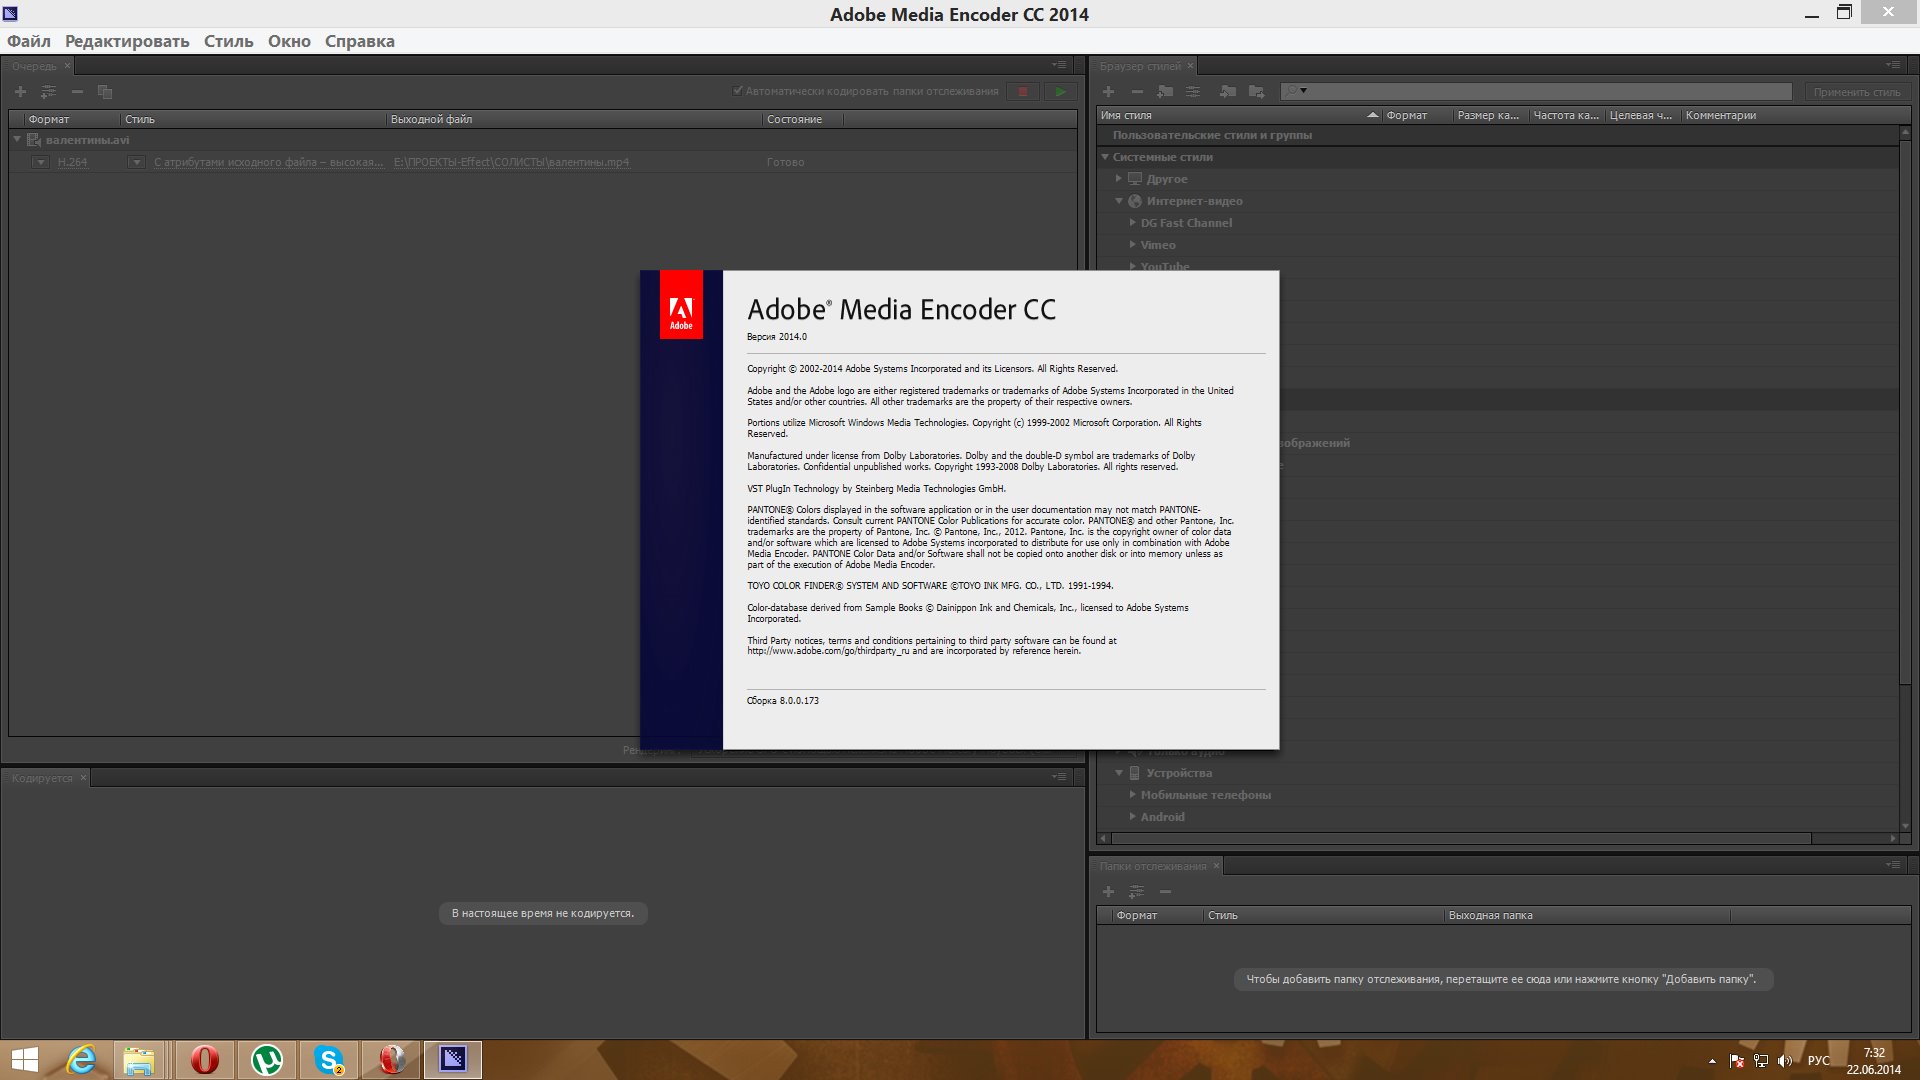Viewport: 1920px width, 1080px height.
Task: Click the Import Presets folder icon
Action: point(1228,92)
